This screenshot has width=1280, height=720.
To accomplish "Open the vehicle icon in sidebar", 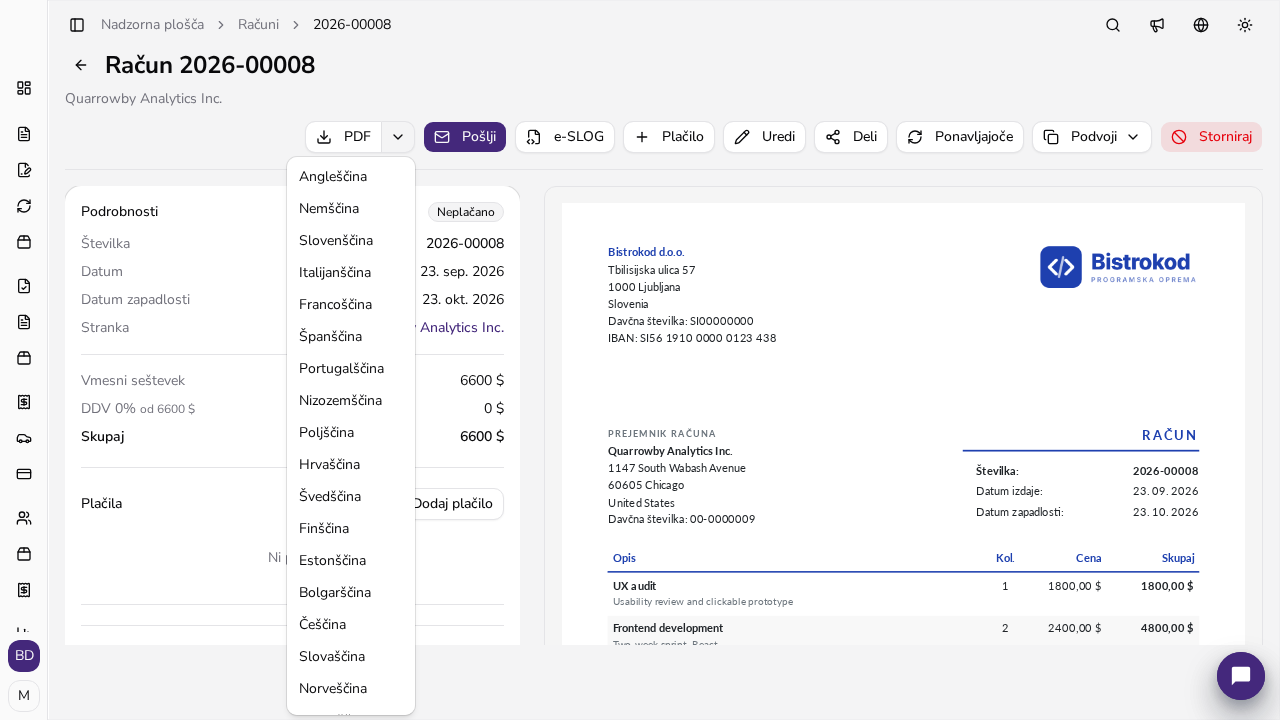I will pos(24,438).
